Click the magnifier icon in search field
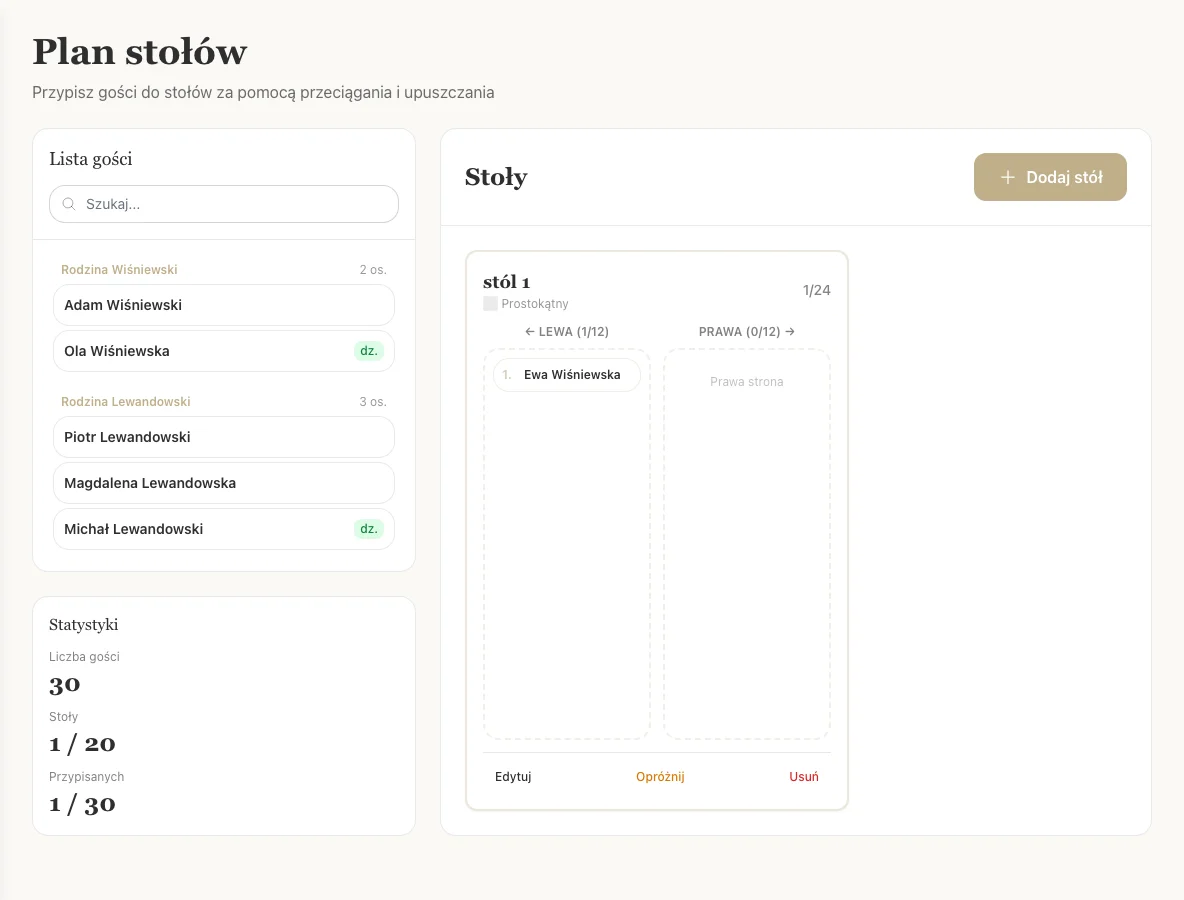The width and height of the screenshot is (1184, 900). 69,204
